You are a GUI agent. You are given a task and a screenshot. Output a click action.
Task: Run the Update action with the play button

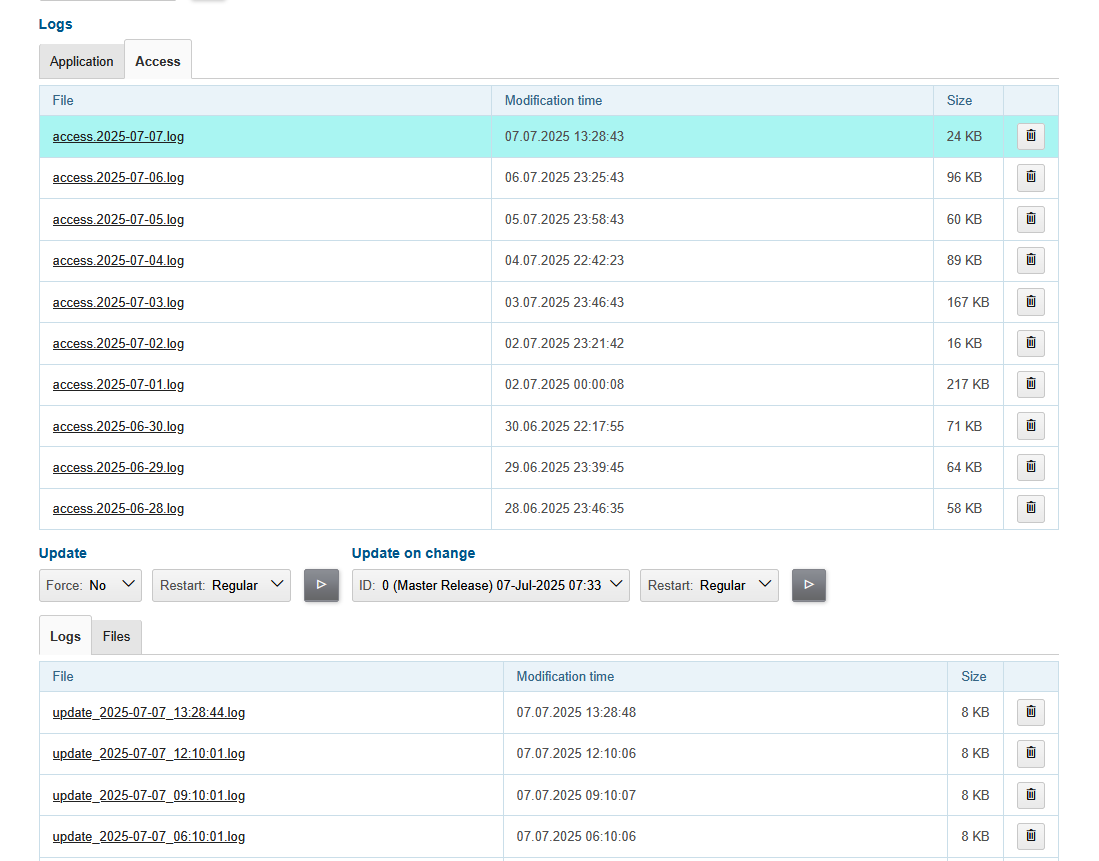[321, 585]
